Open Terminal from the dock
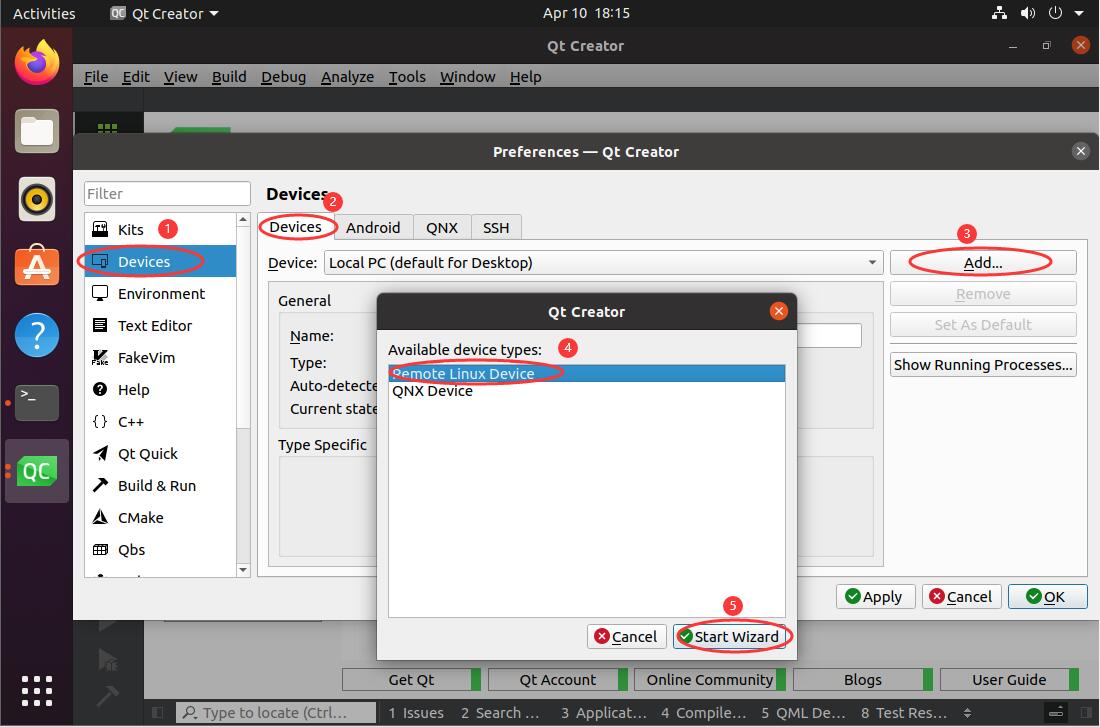This screenshot has height=727, width=1100. pos(36,403)
